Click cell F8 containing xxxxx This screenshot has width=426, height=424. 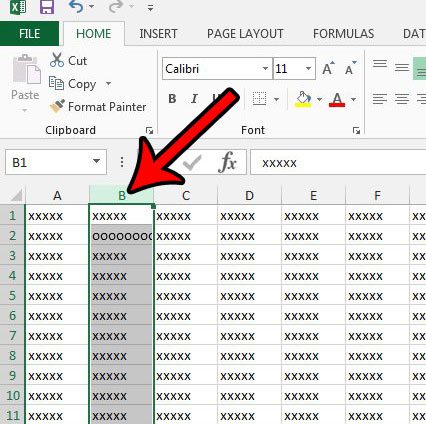(x=377, y=355)
